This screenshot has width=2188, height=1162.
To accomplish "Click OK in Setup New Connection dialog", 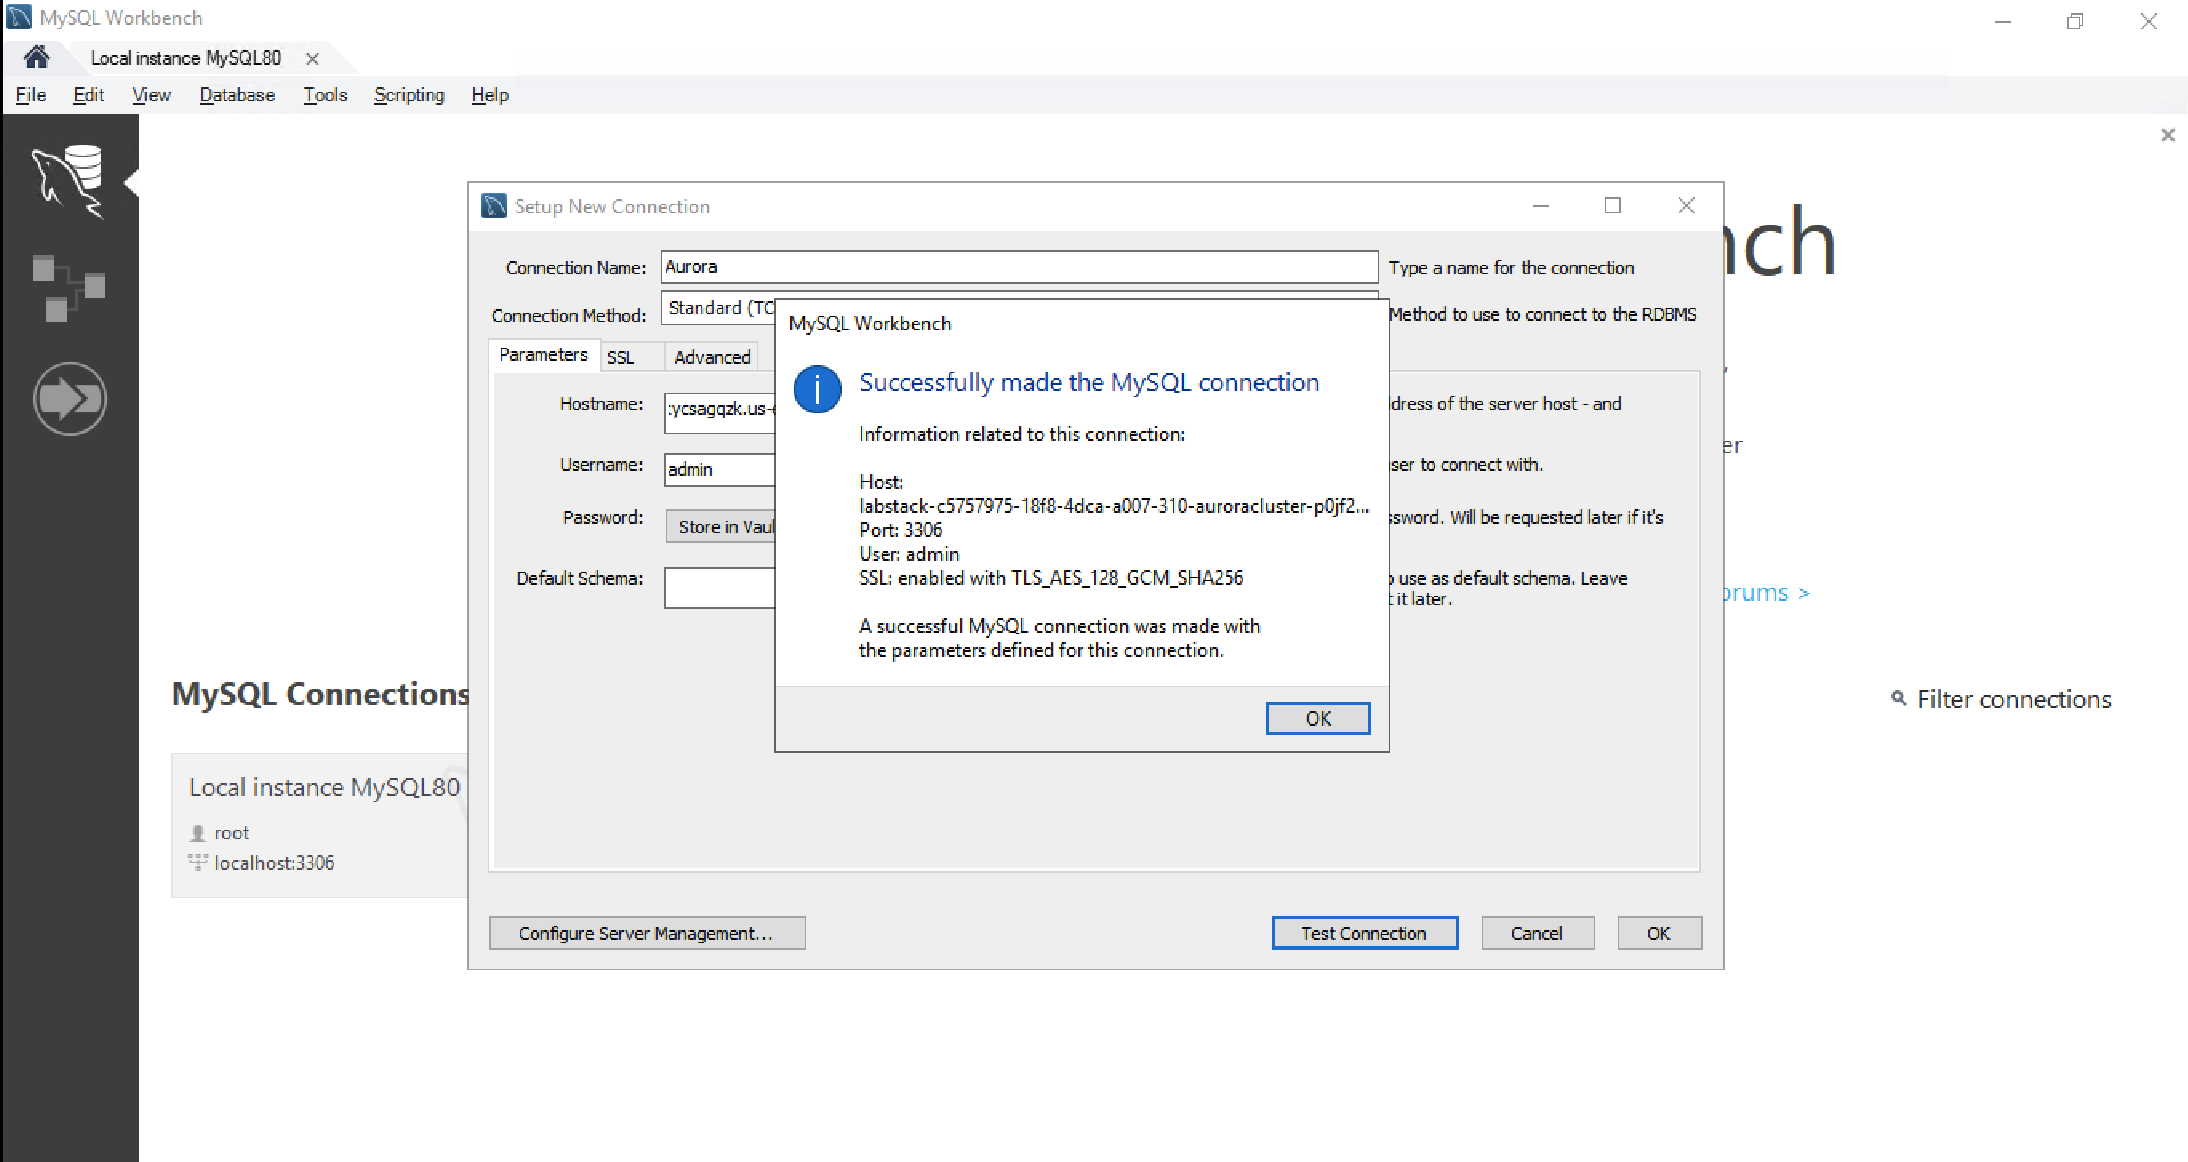I will pyautogui.click(x=1659, y=933).
